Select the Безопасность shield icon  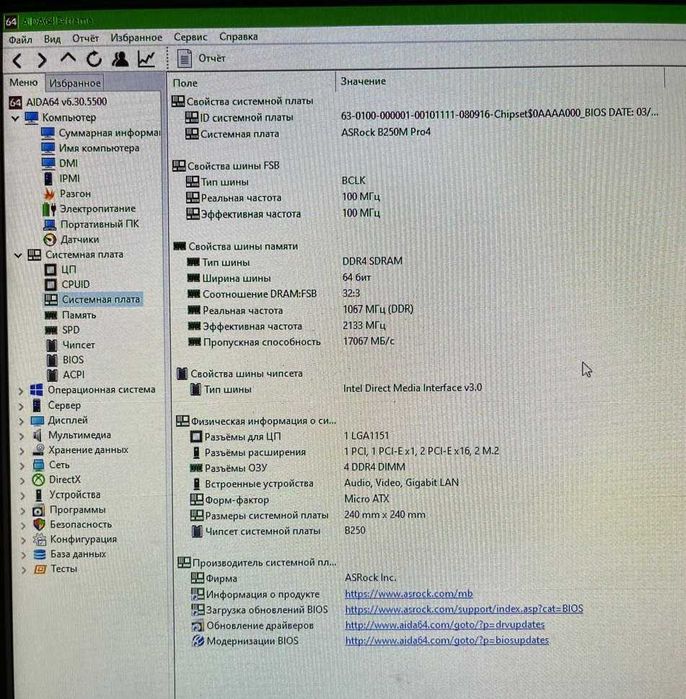tap(39, 525)
